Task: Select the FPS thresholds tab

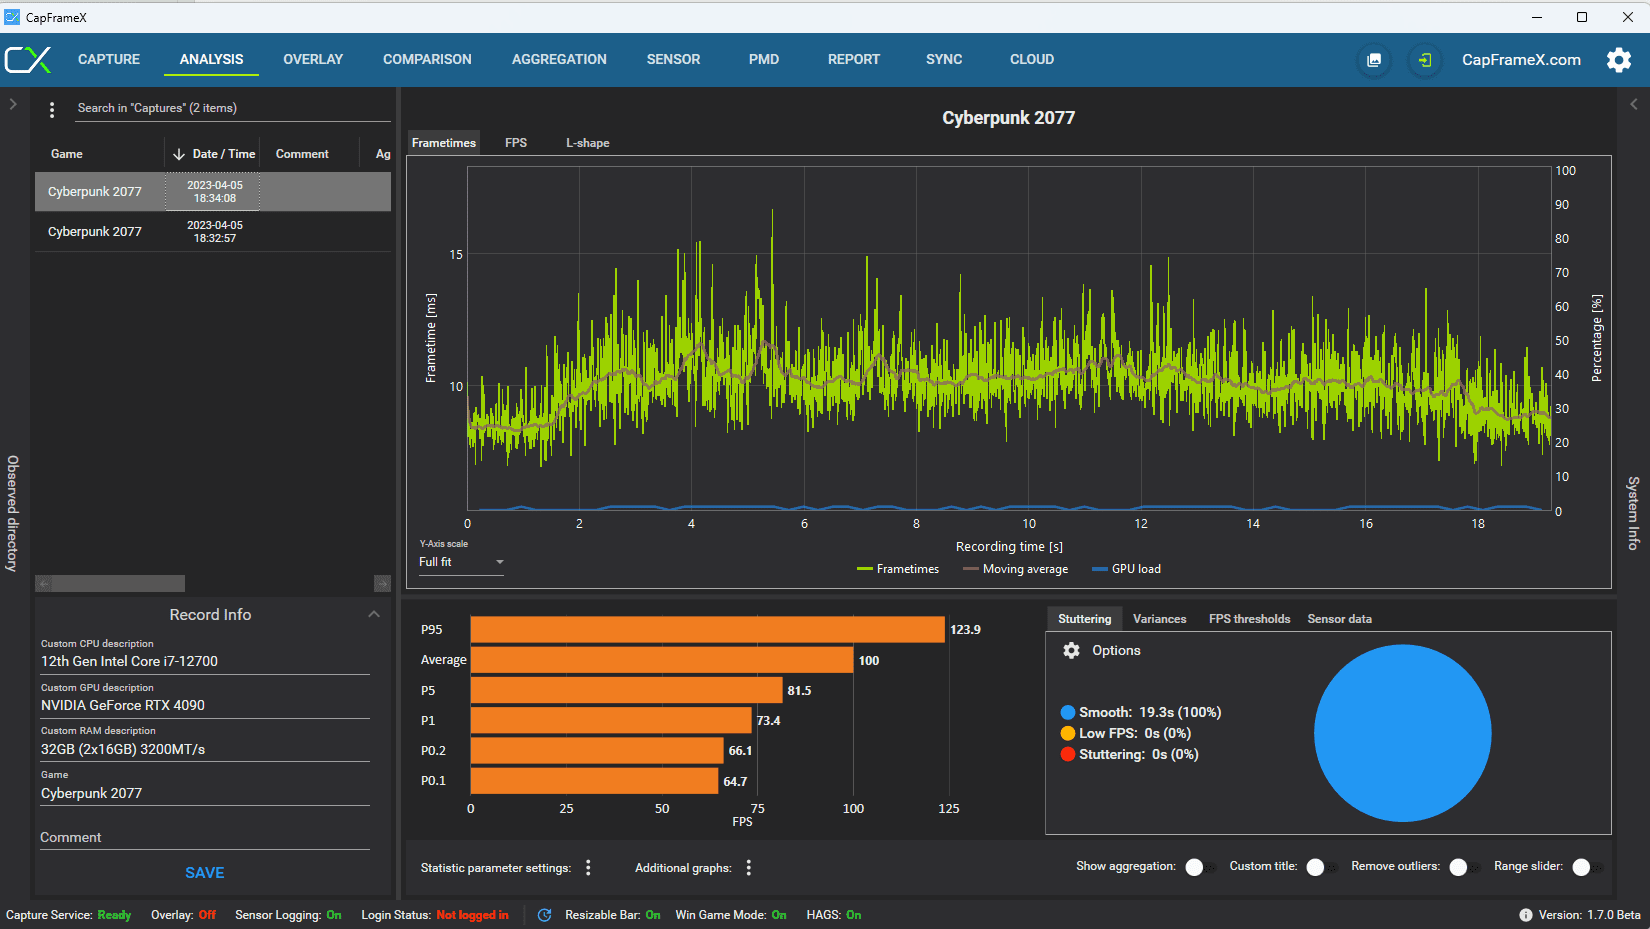Action: point(1249,619)
